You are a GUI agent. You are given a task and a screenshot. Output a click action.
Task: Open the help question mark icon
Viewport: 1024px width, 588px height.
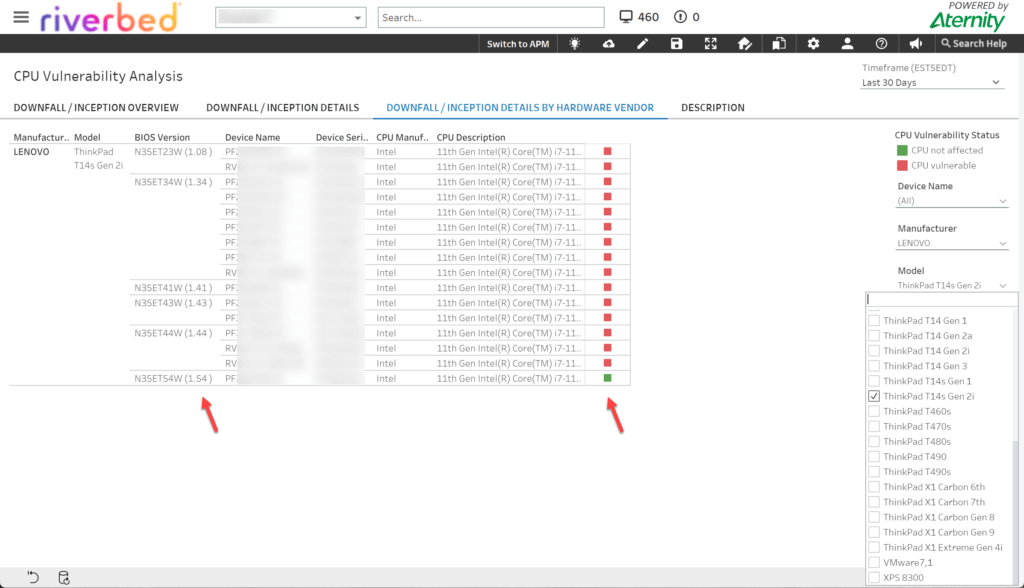(x=881, y=44)
